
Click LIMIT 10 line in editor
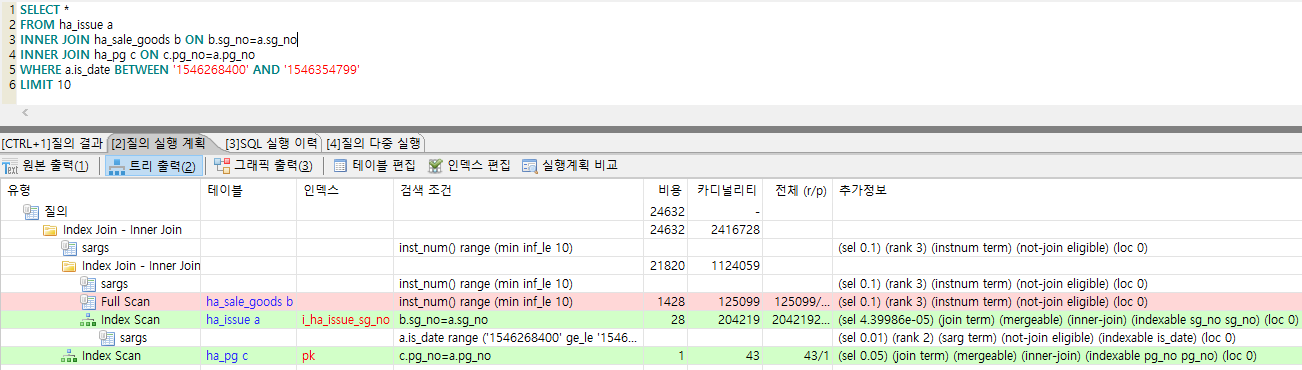[45, 85]
